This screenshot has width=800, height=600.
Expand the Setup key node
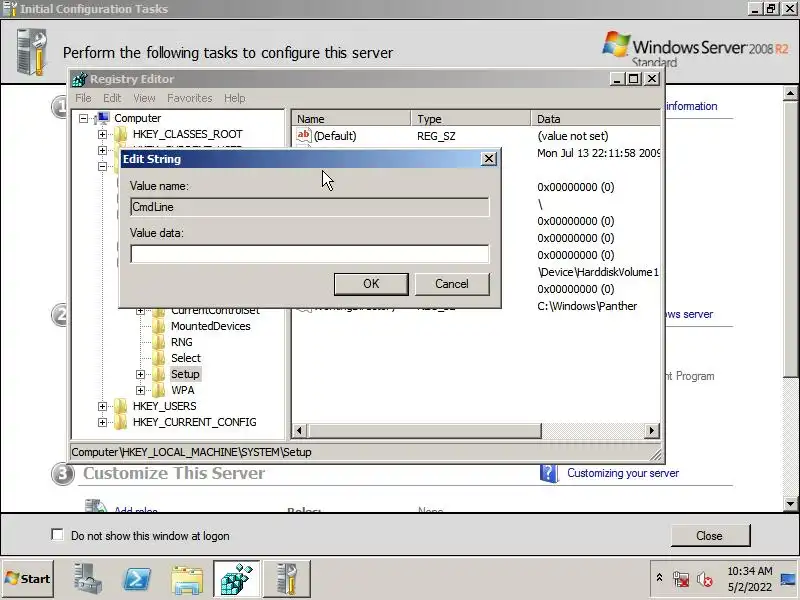140,374
